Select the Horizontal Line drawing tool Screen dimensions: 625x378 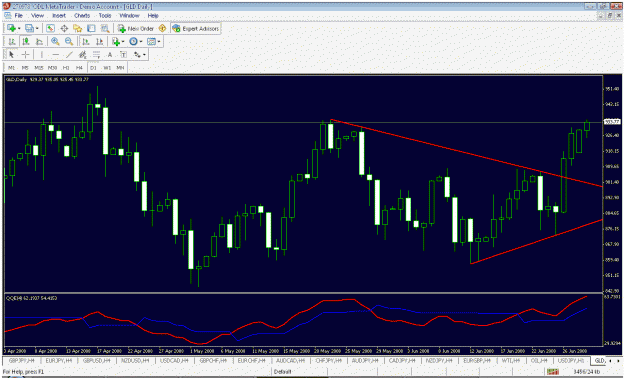(55, 55)
